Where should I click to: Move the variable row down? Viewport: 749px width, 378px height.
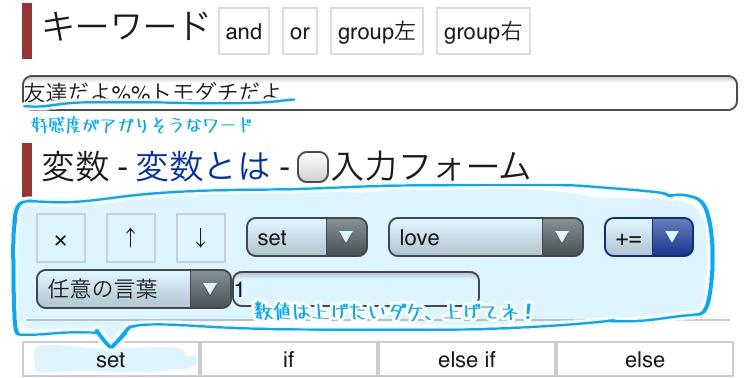coord(201,238)
